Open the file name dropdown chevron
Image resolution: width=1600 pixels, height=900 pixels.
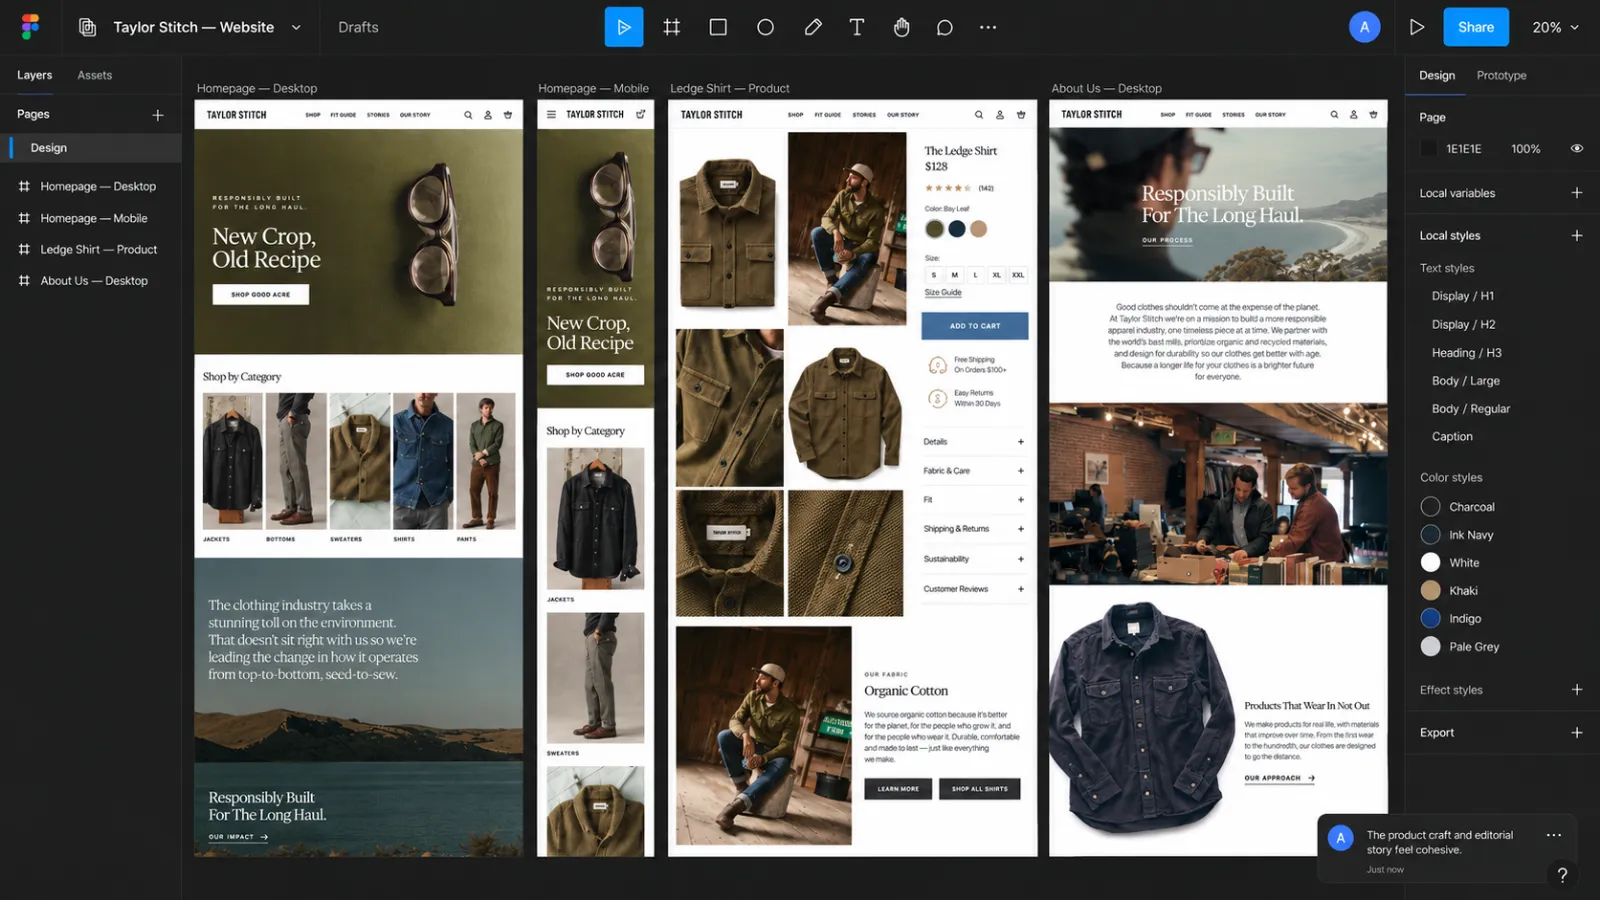tap(296, 27)
